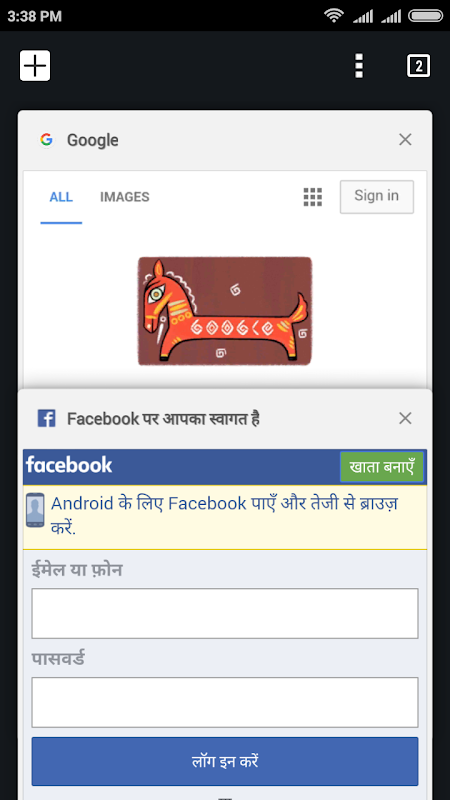Tap the tab count indicator showing 2
This screenshot has width=450, height=800.
(x=418, y=66)
